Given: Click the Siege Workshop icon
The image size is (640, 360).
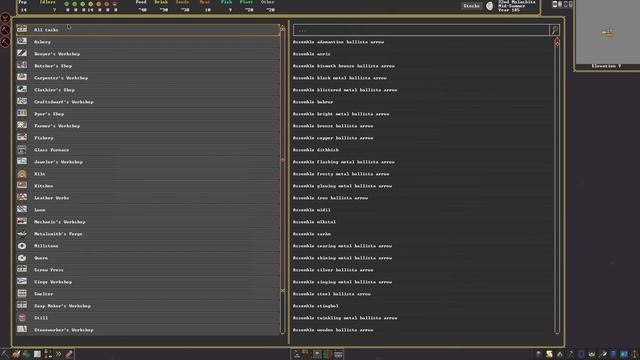Looking at the screenshot, I should pos(22,282).
